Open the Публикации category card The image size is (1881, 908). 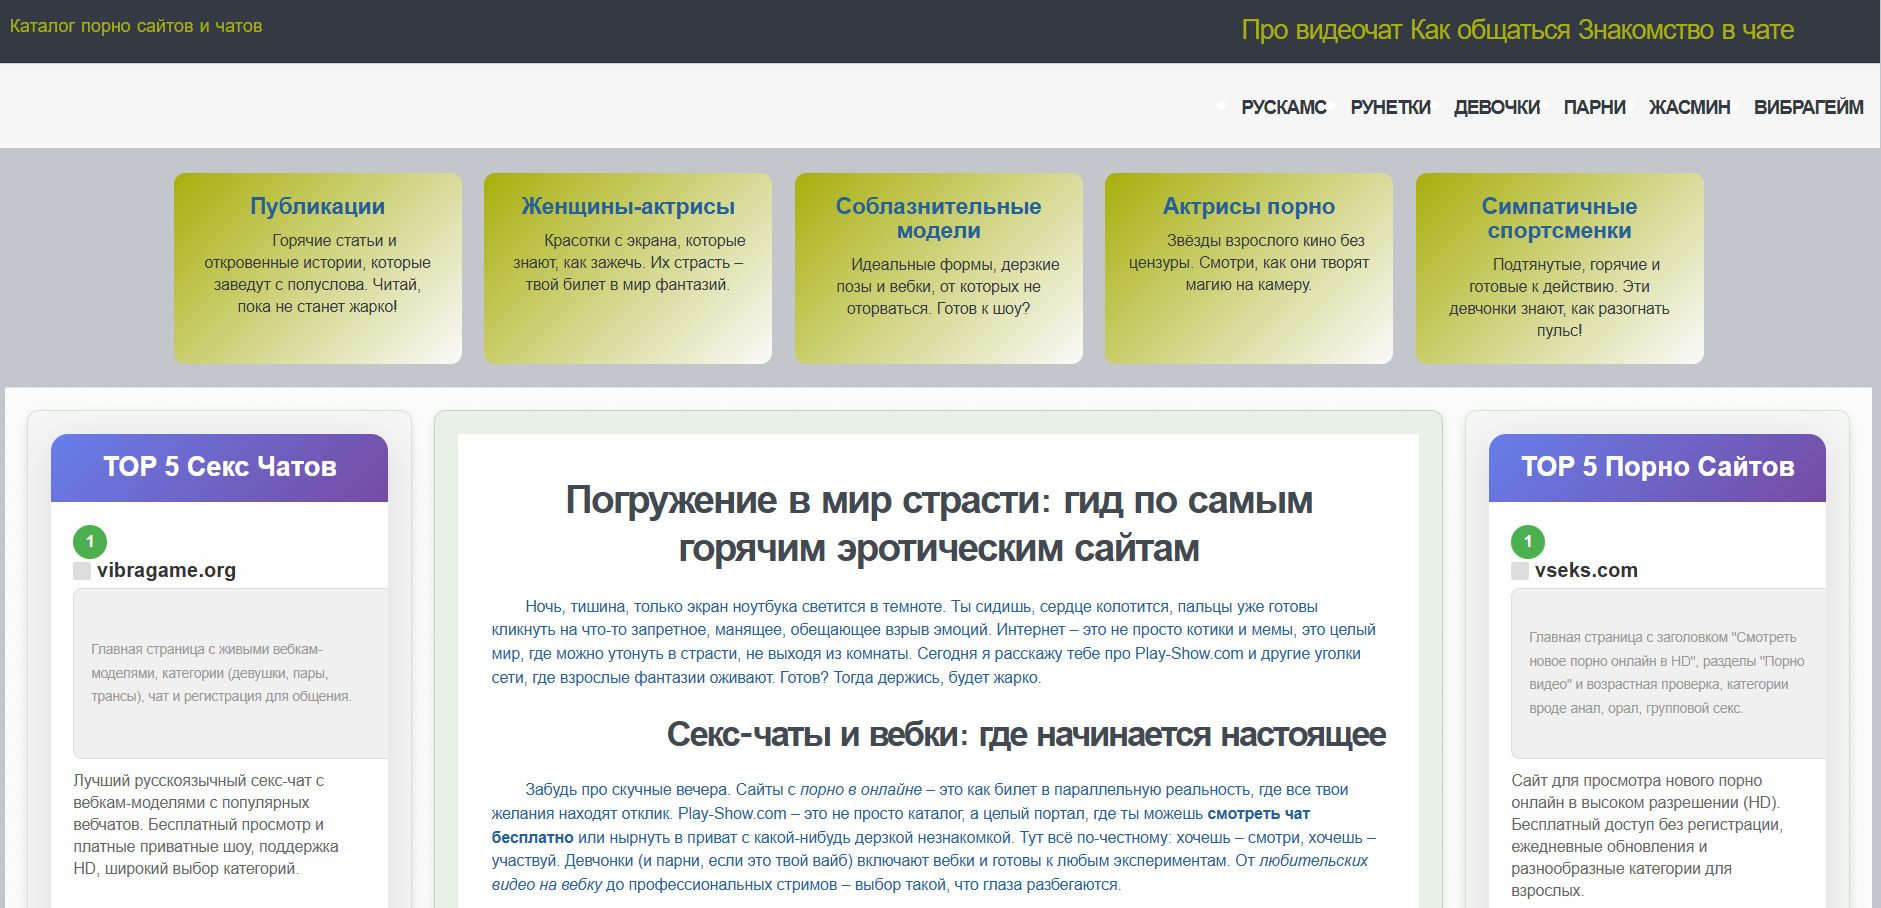(x=318, y=268)
